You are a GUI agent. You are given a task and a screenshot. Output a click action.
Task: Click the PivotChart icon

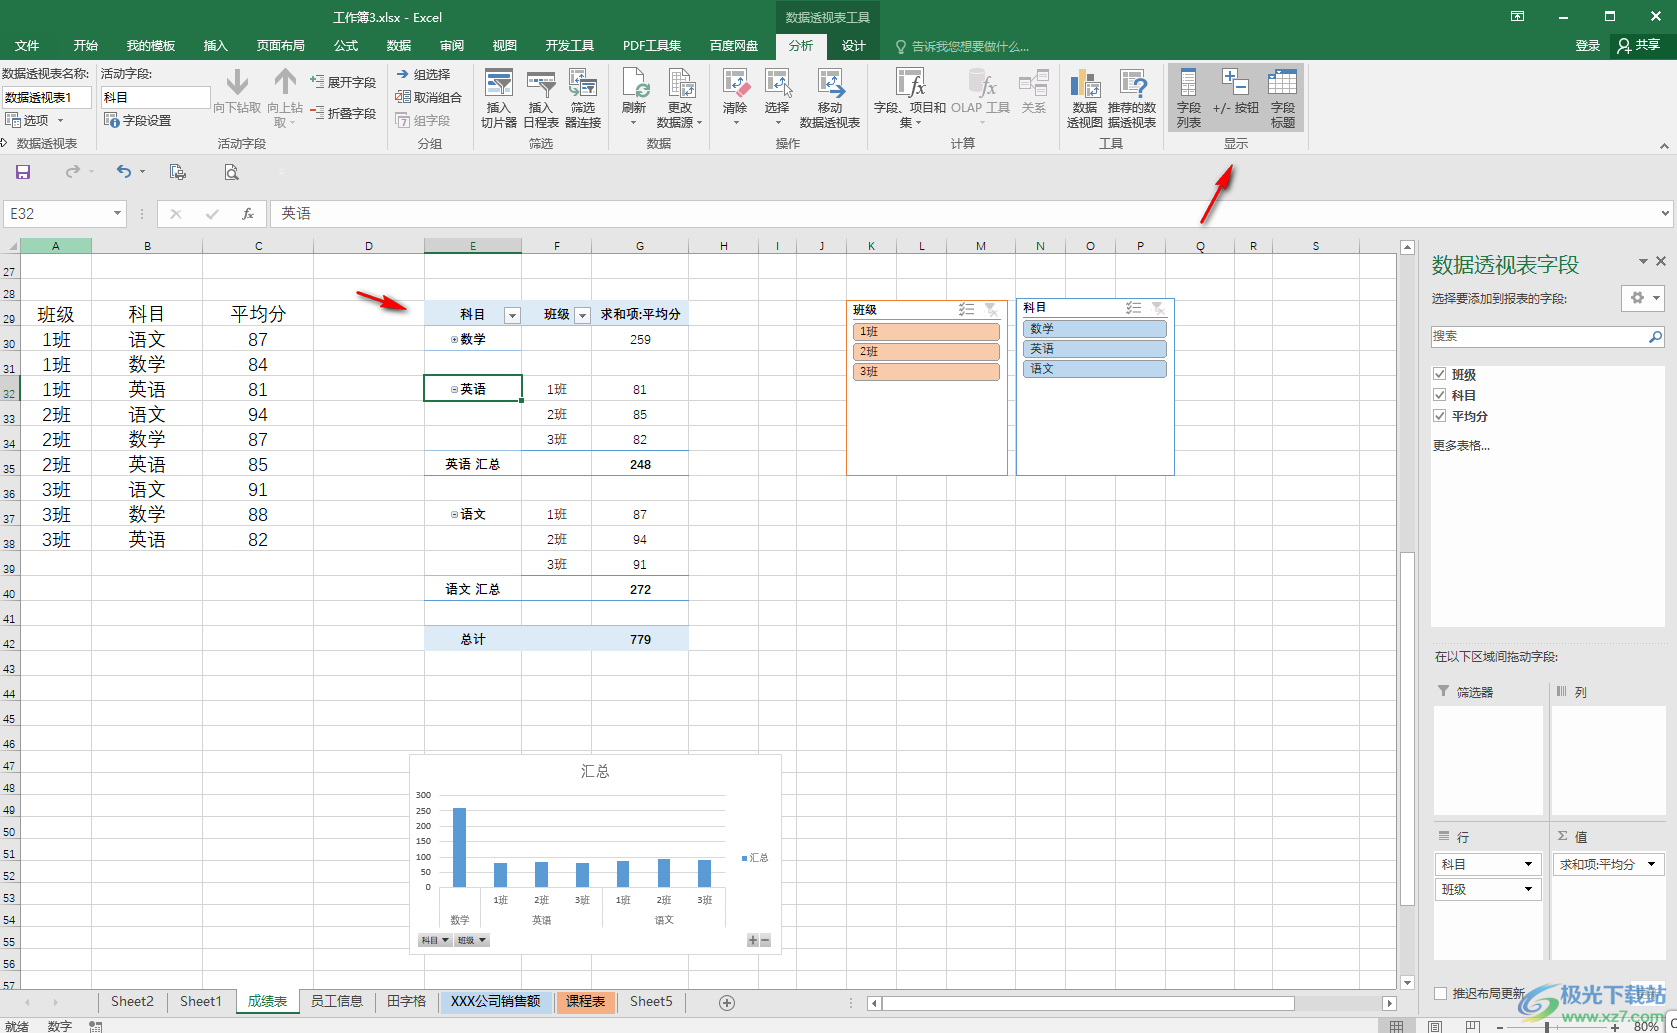click(1085, 98)
